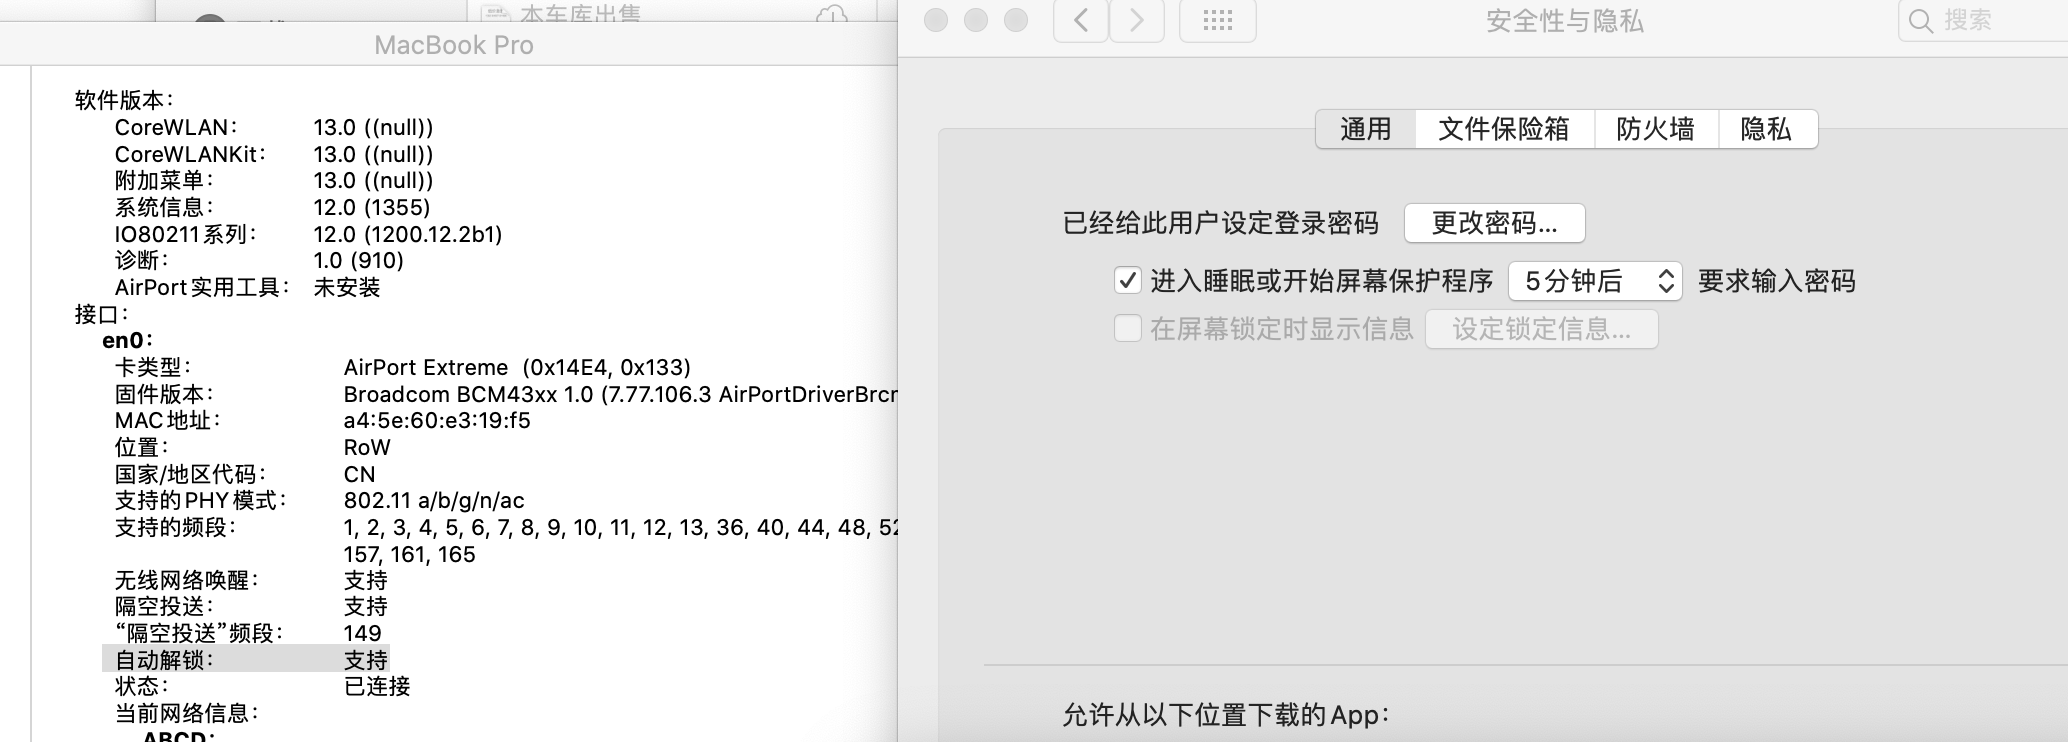Click the RoW location value
The width and height of the screenshot is (2068, 742).
pyautogui.click(x=367, y=448)
